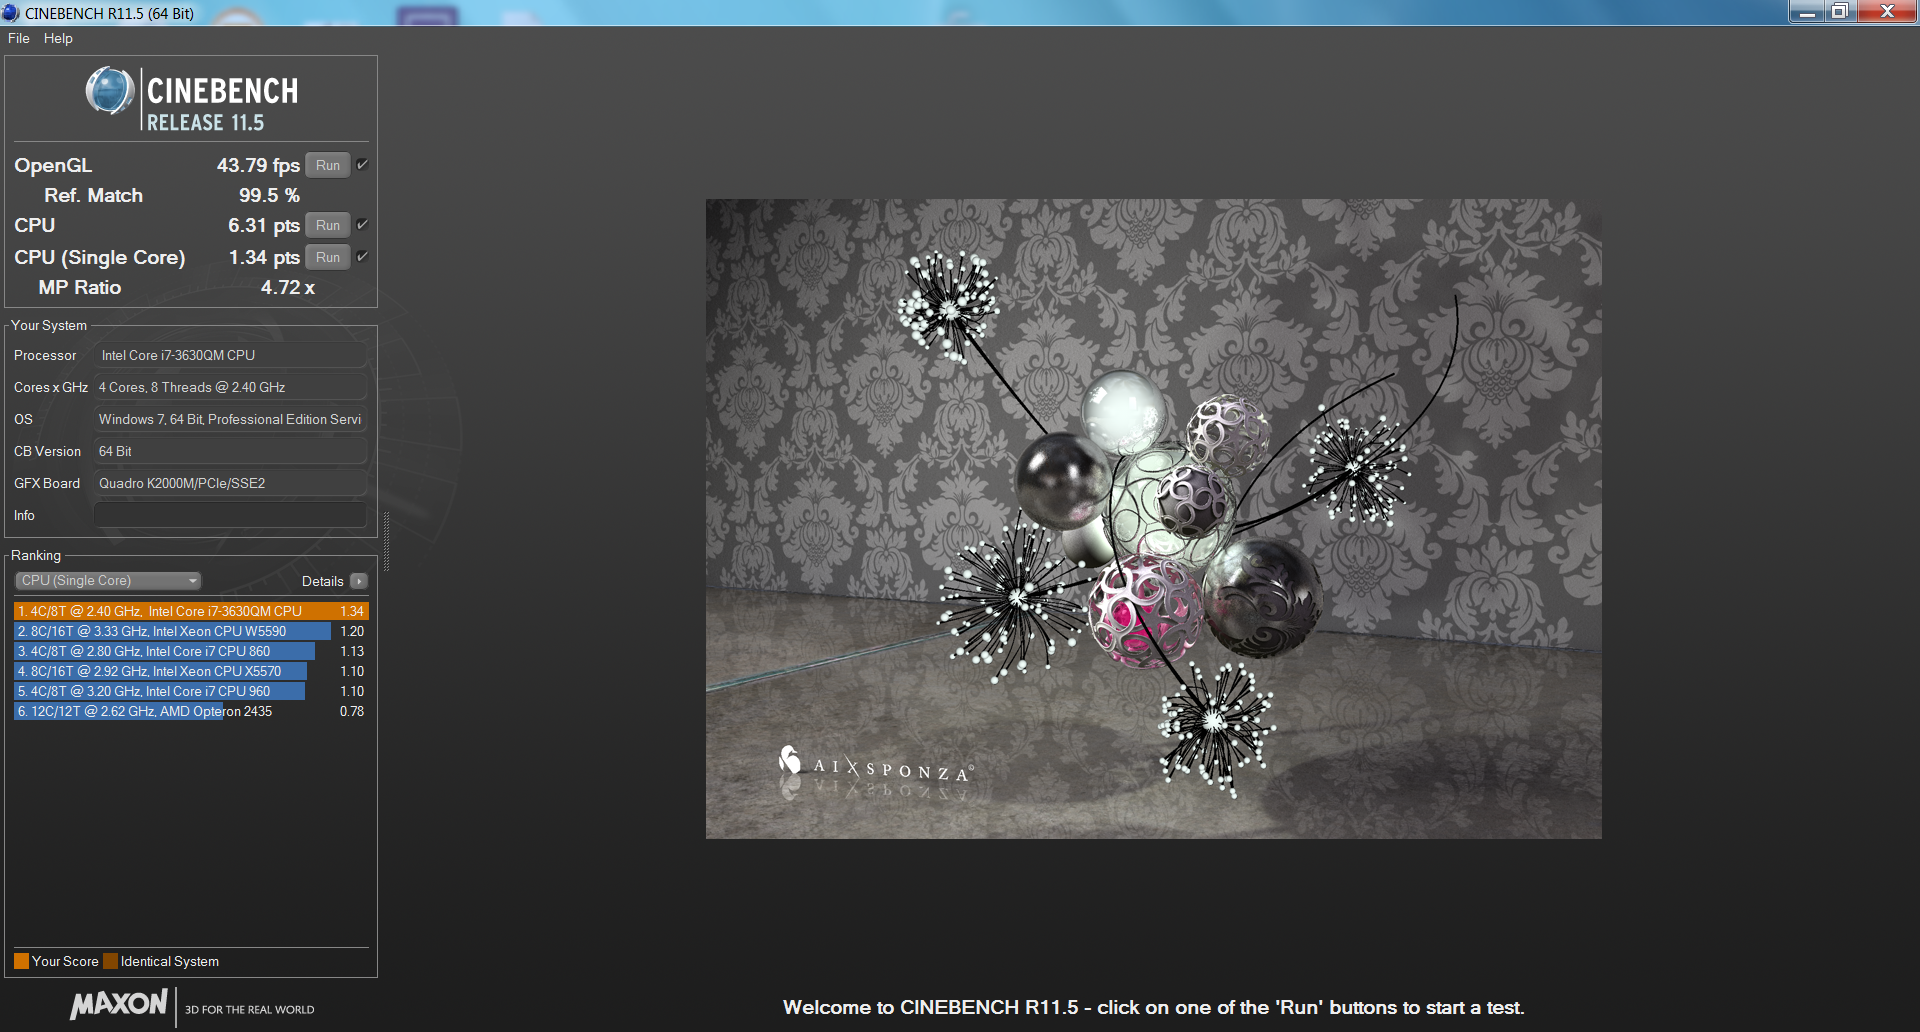Click the sidebar resize grip handle

click(386, 541)
